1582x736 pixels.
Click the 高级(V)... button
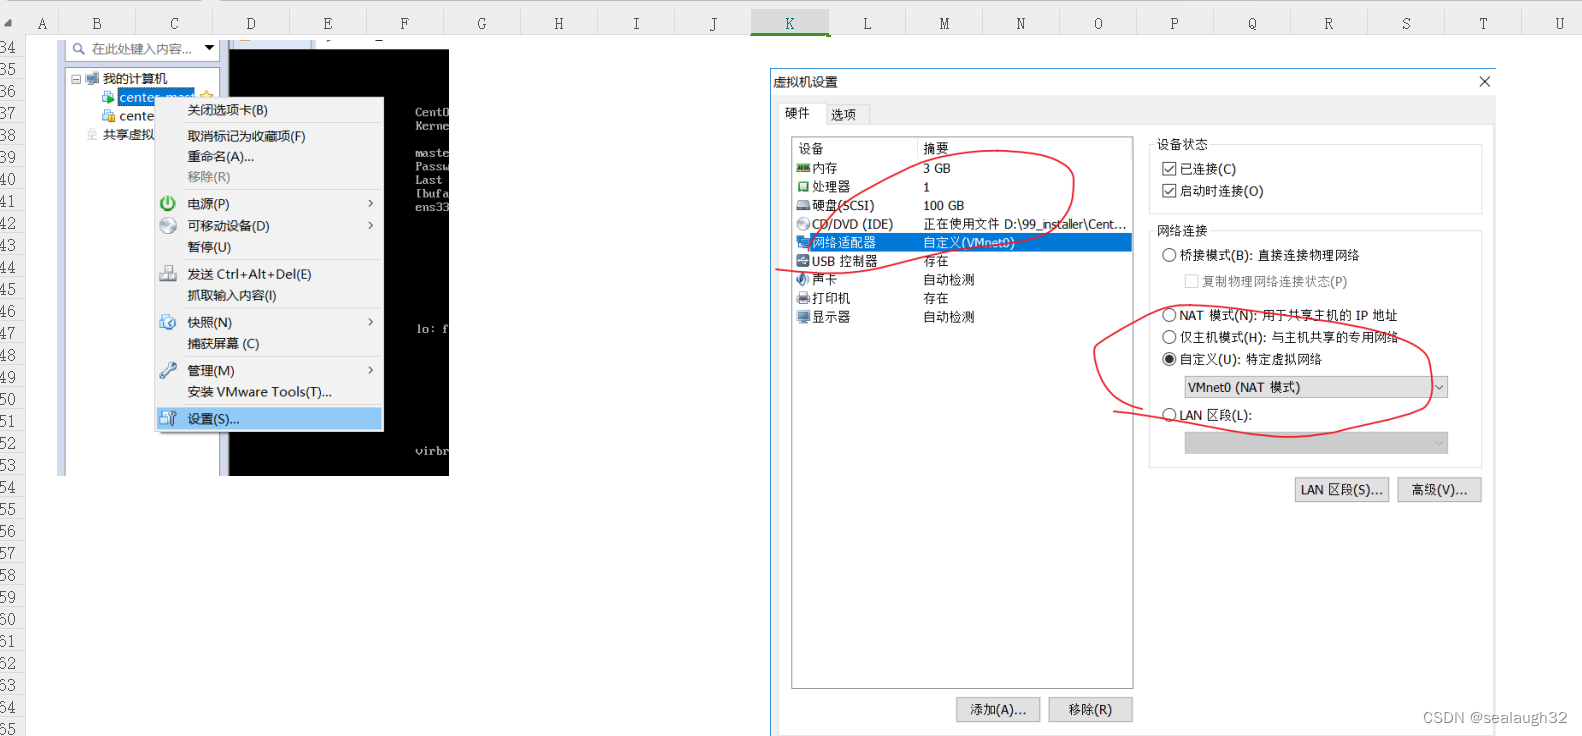click(x=1439, y=489)
